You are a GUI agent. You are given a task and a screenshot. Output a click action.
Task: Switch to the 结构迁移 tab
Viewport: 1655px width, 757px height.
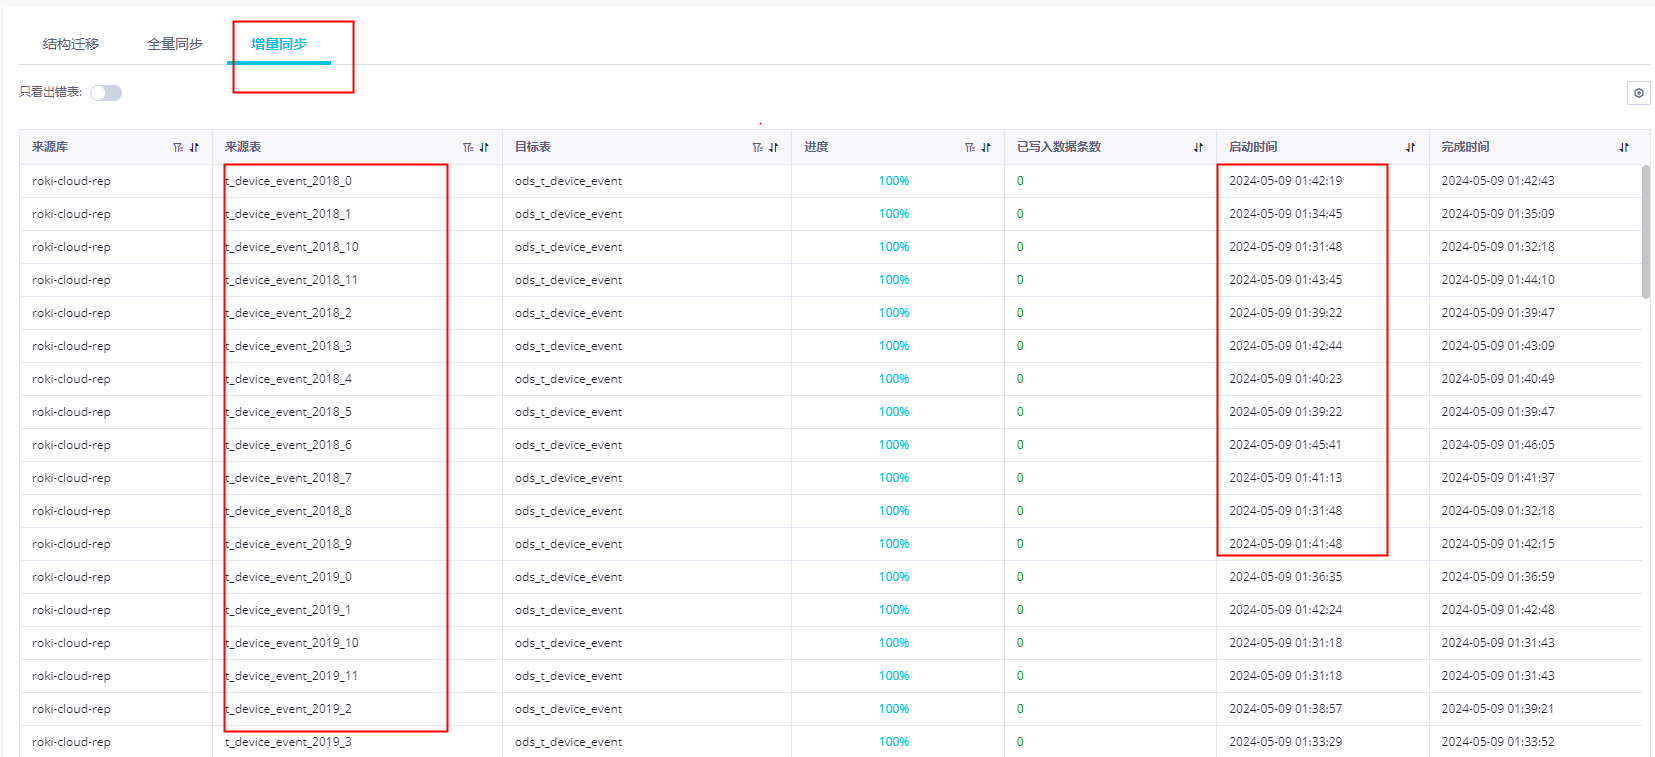[x=71, y=44]
